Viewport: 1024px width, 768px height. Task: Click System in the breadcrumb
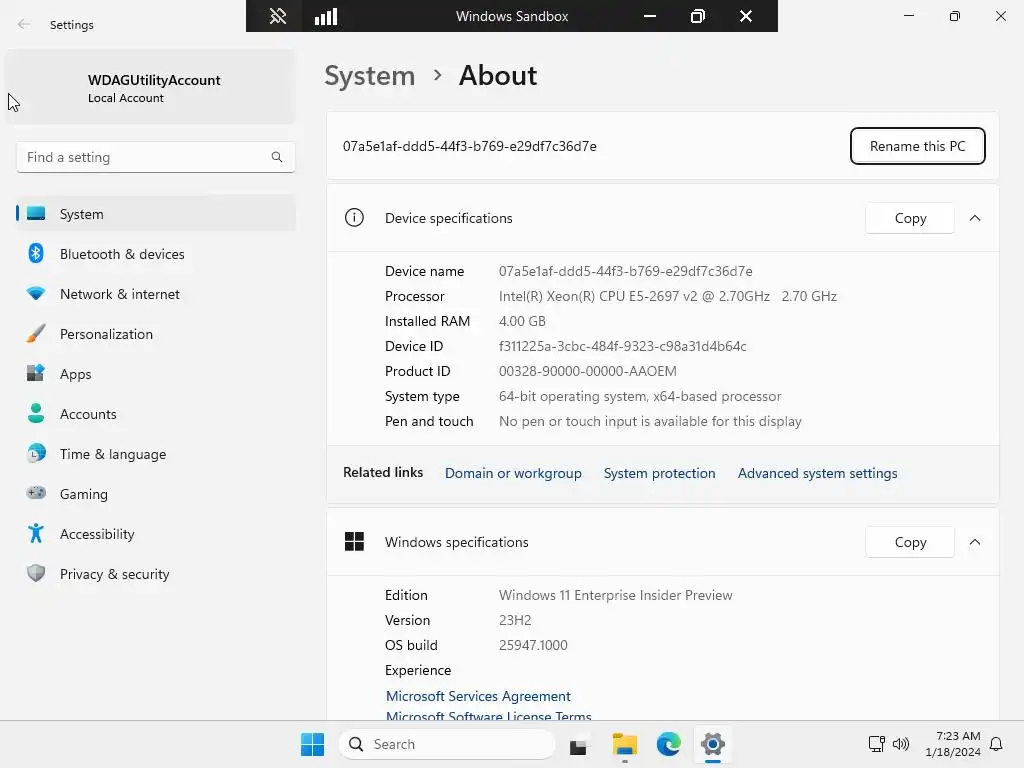pos(370,76)
